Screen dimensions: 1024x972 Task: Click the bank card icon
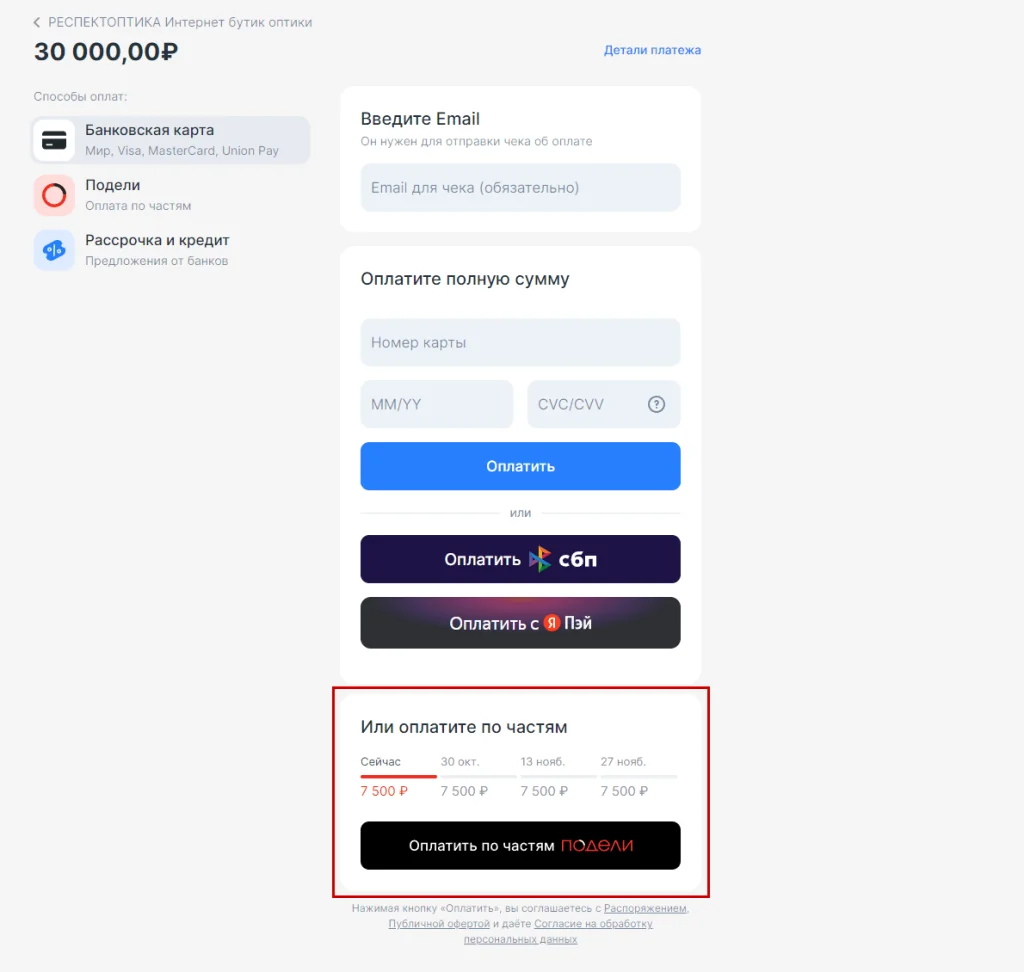[x=54, y=140]
